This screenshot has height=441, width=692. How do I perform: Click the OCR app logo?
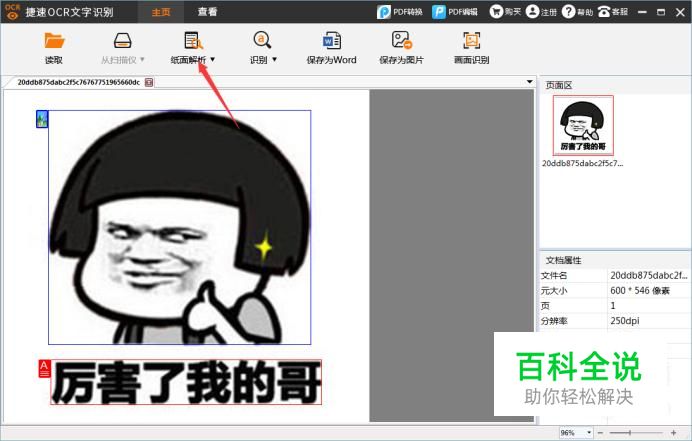point(12,12)
